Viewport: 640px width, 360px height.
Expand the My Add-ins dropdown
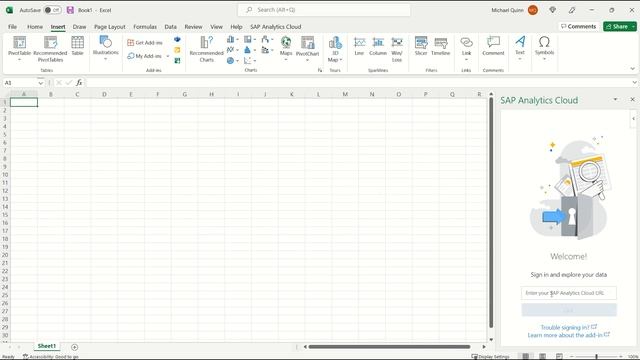168,56
